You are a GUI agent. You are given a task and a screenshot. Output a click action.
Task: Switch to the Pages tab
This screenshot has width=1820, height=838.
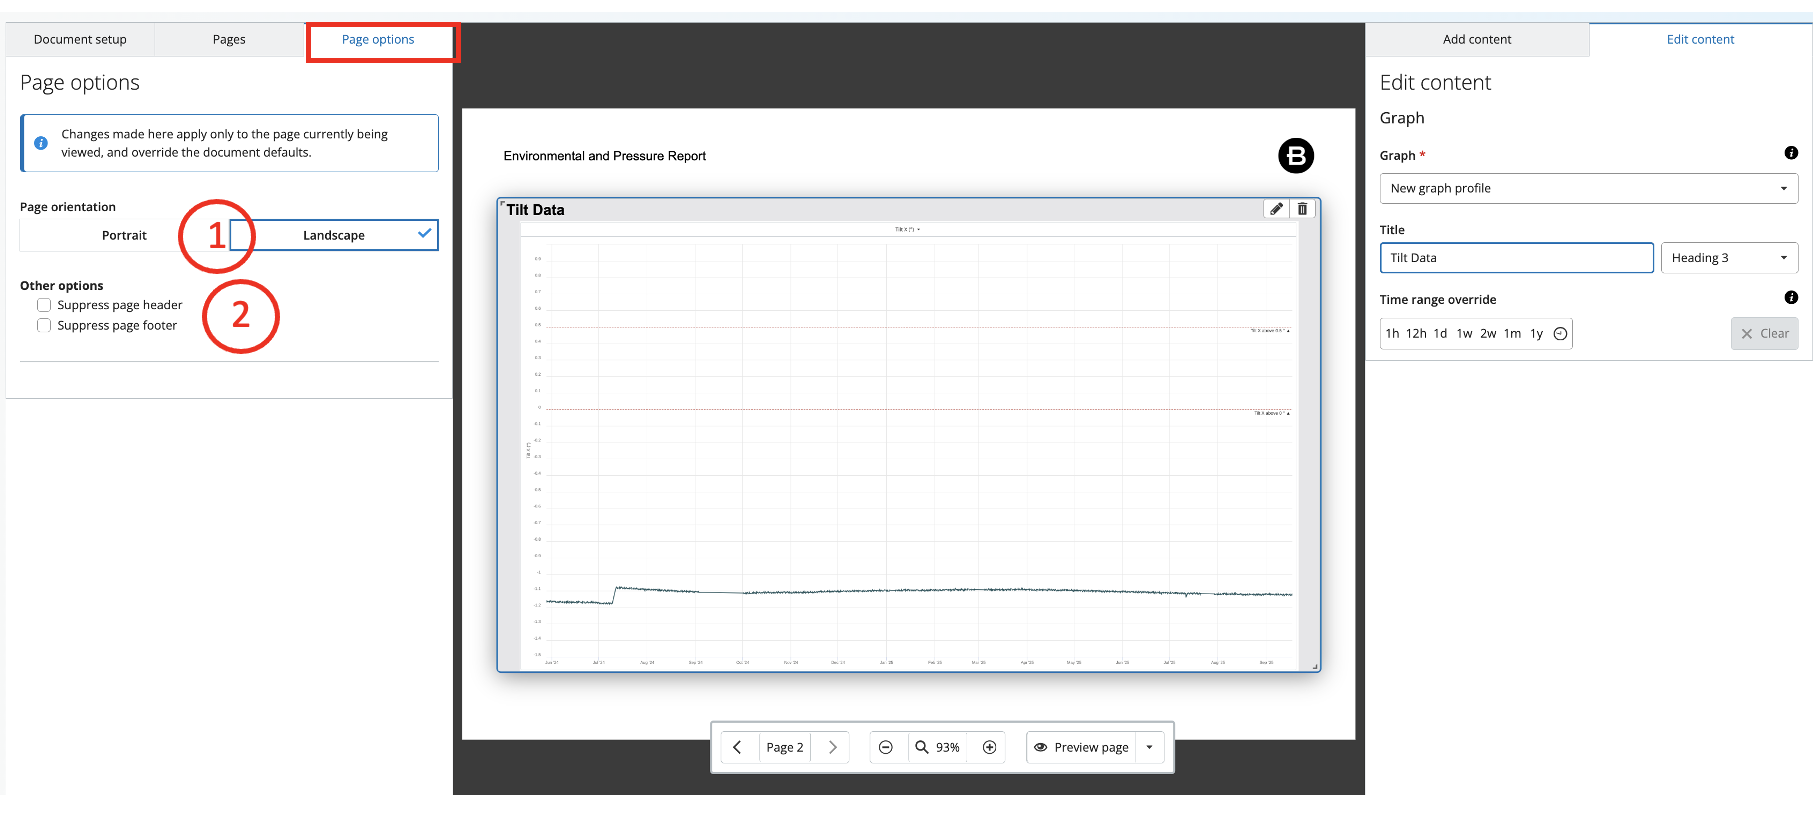229,40
